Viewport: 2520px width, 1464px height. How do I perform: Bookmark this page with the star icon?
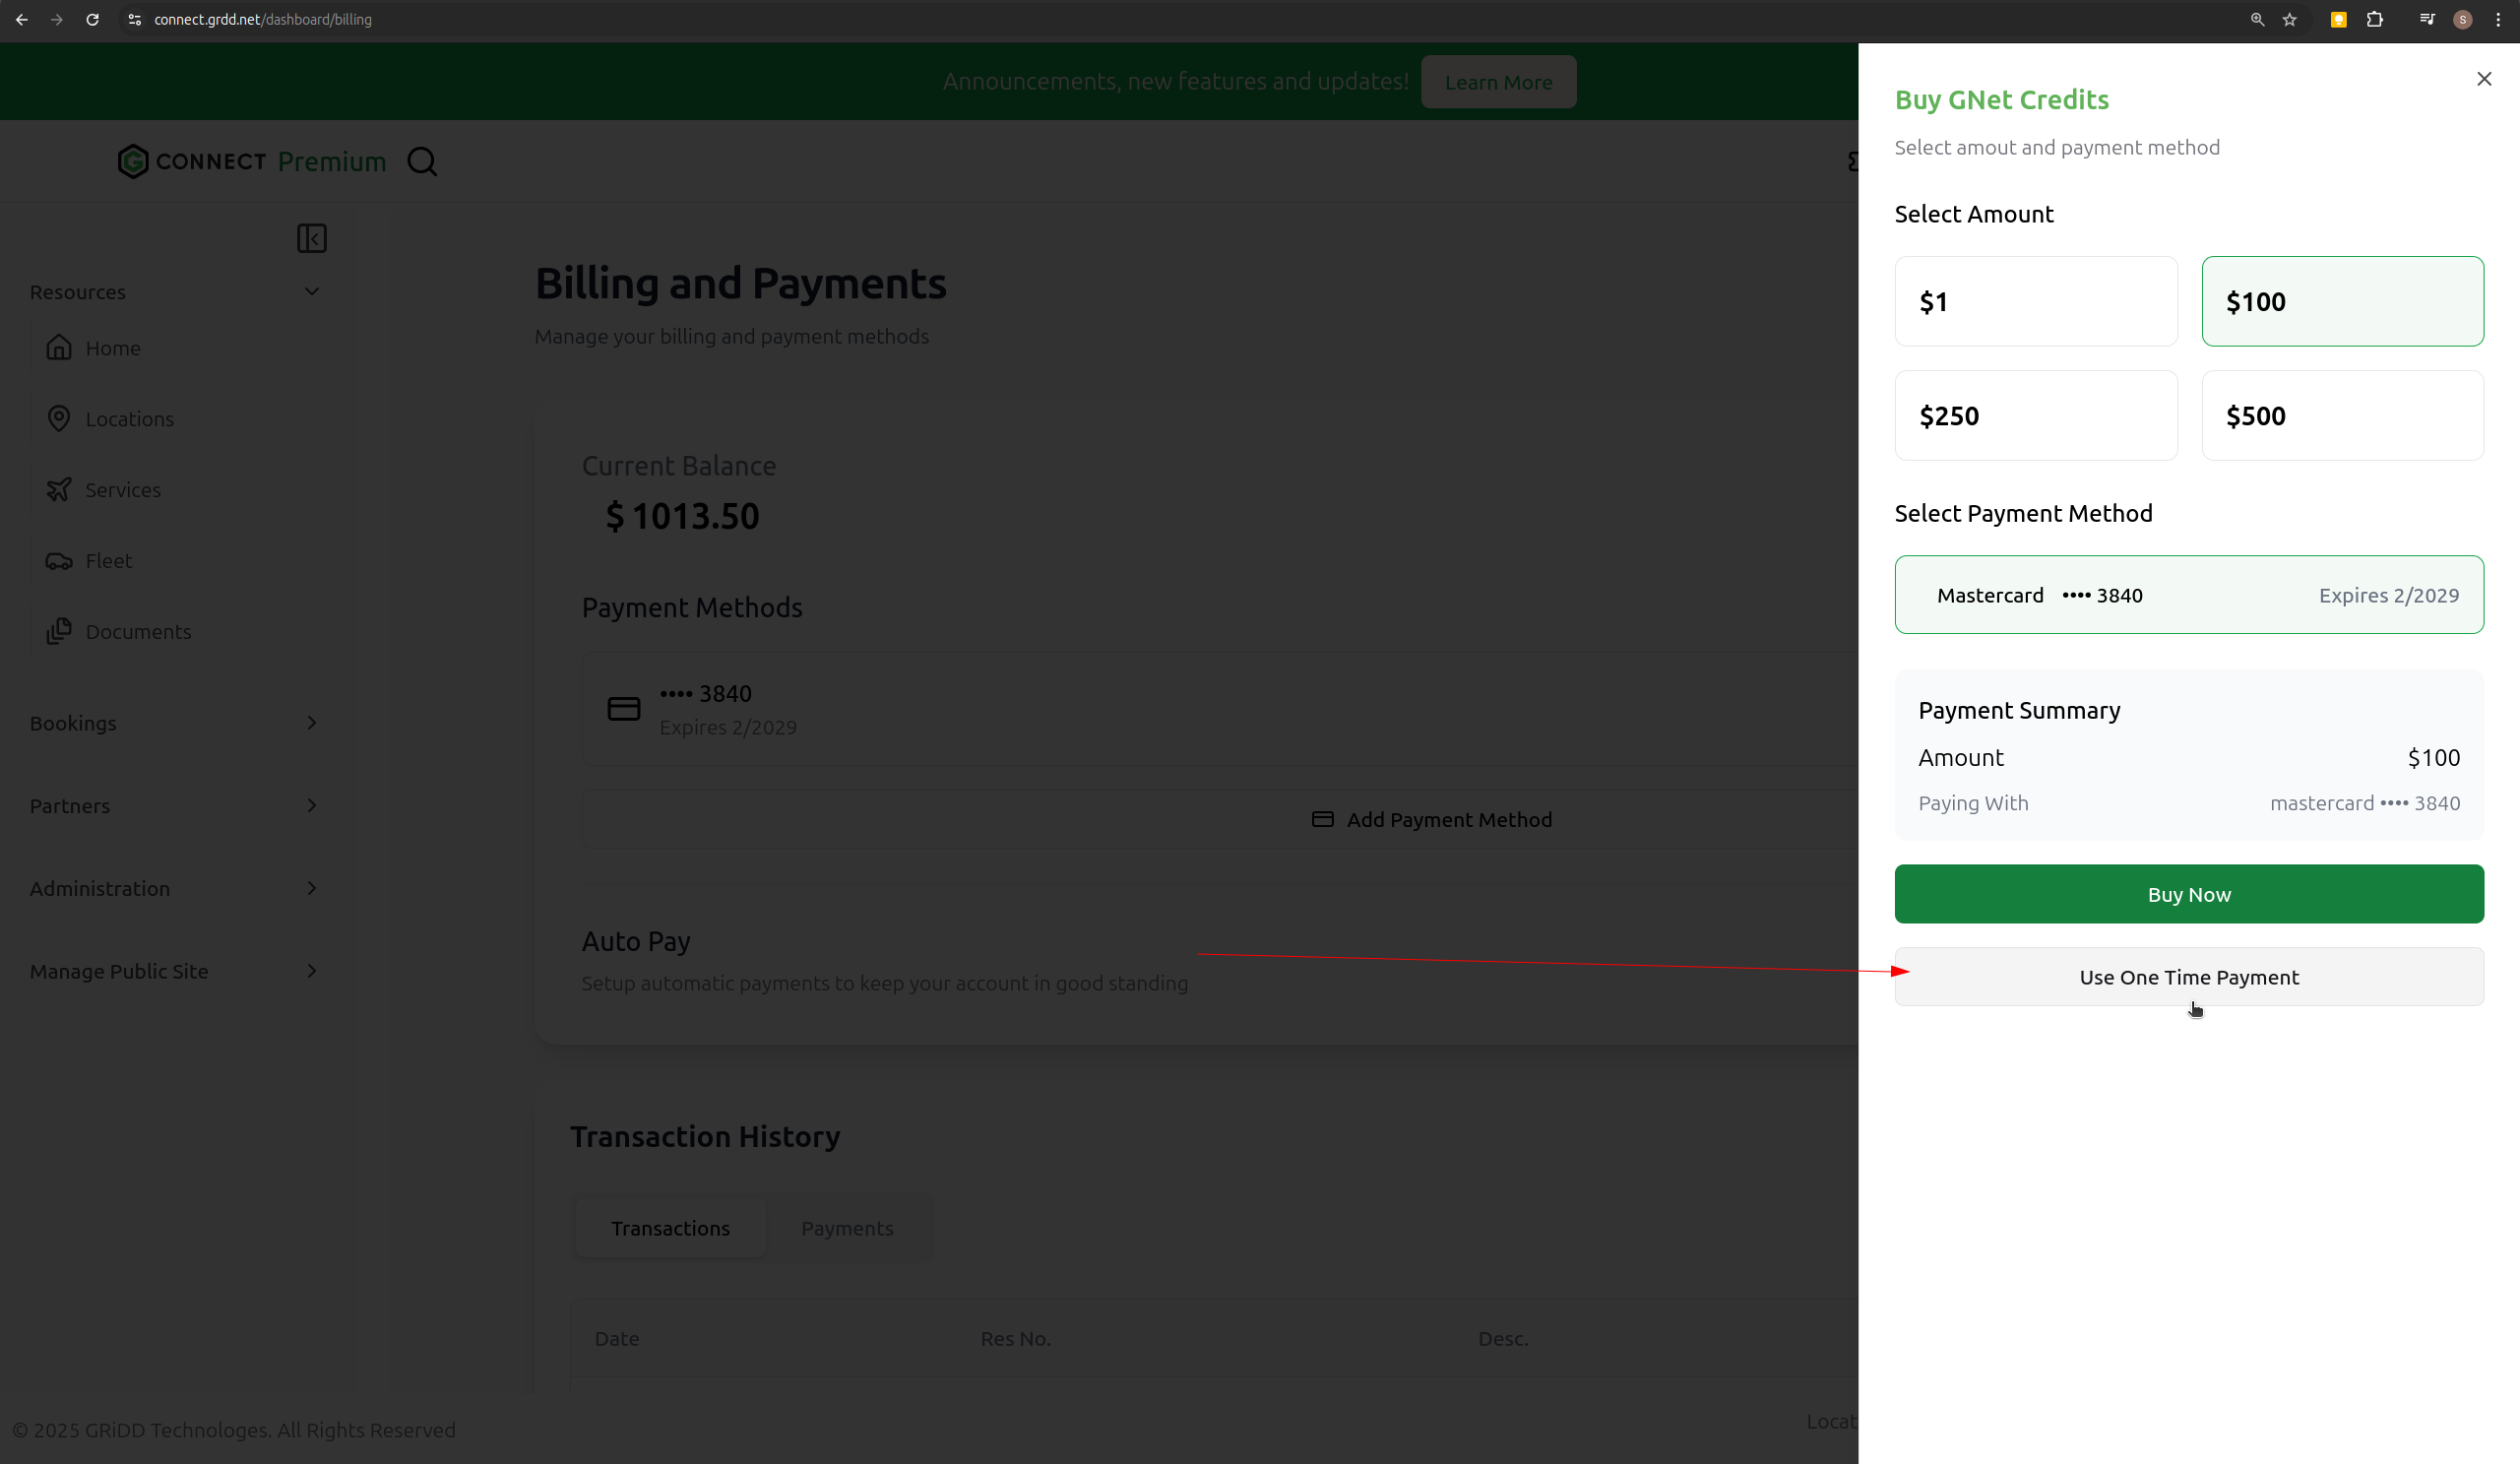point(2290,19)
